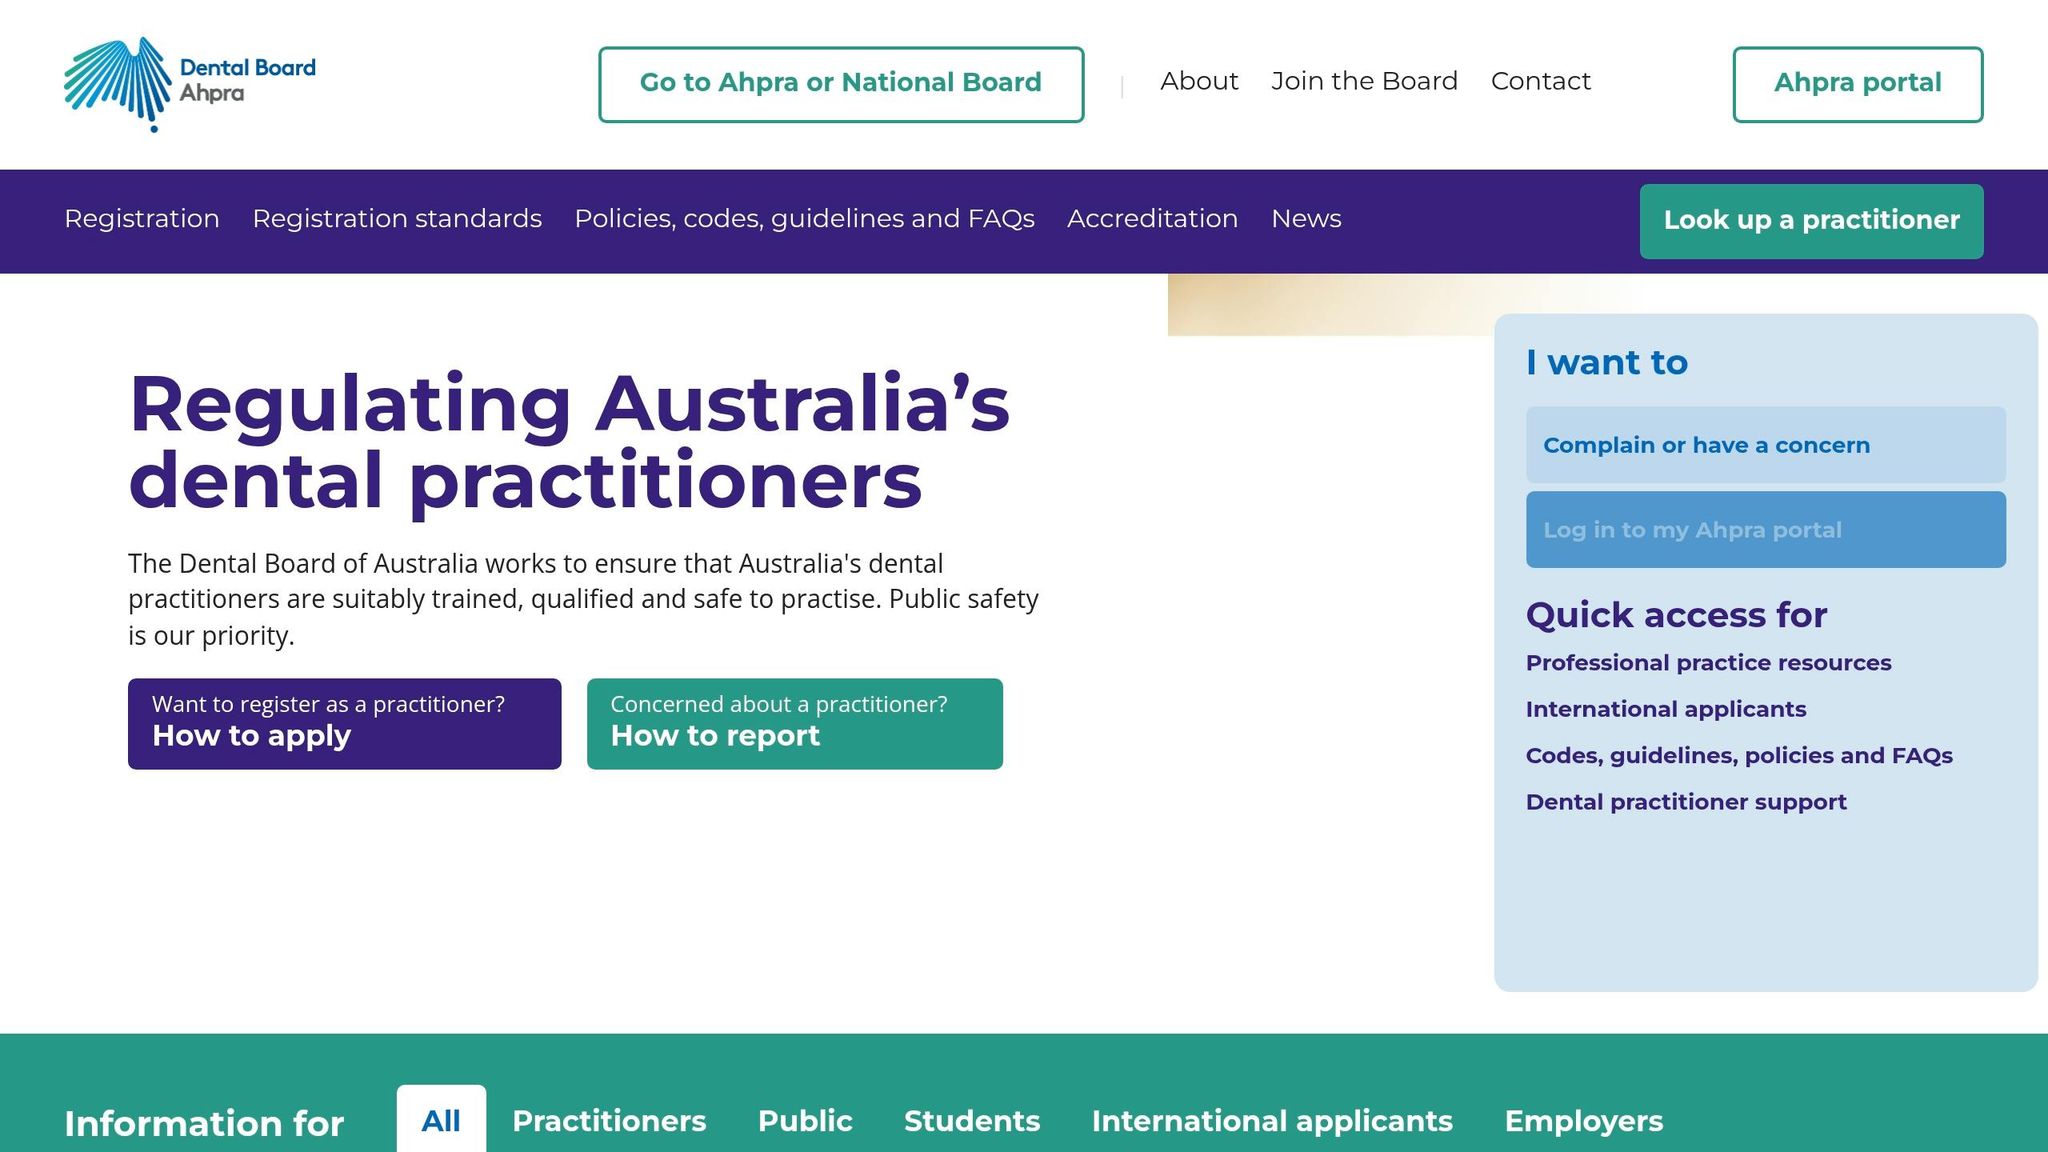Click the How to report button
This screenshot has width=2048, height=1152.
point(794,724)
